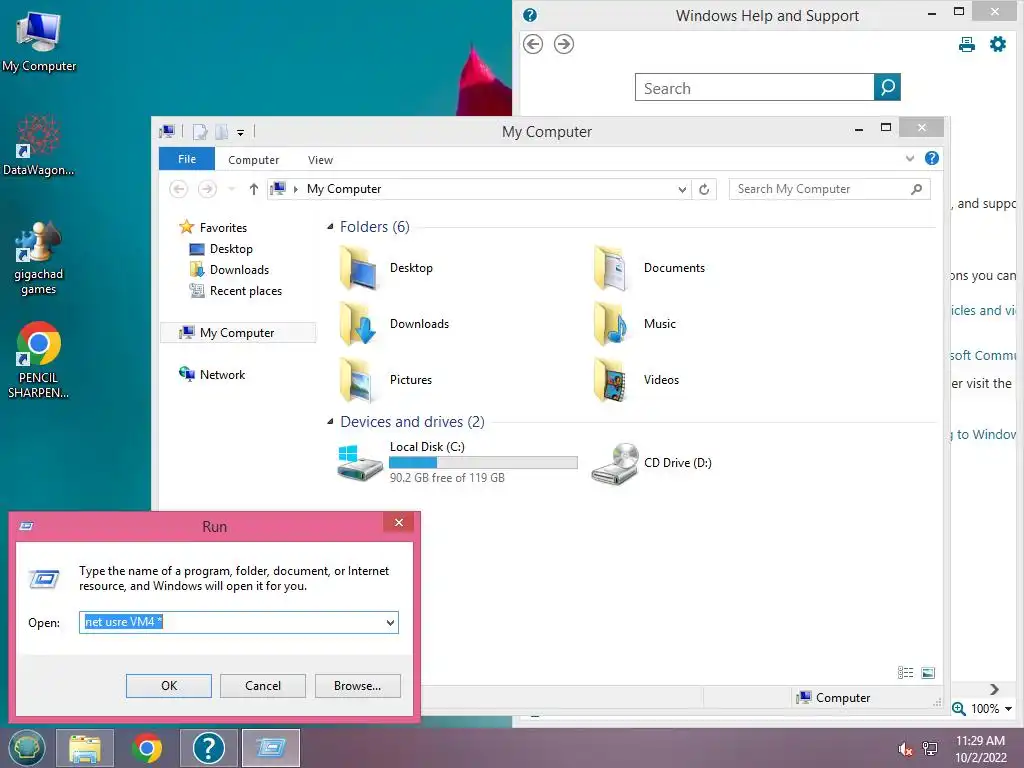The height and width of the screenshot is (768, 1024).
Task: Select Desktop under Favorites
Action: 221,249
